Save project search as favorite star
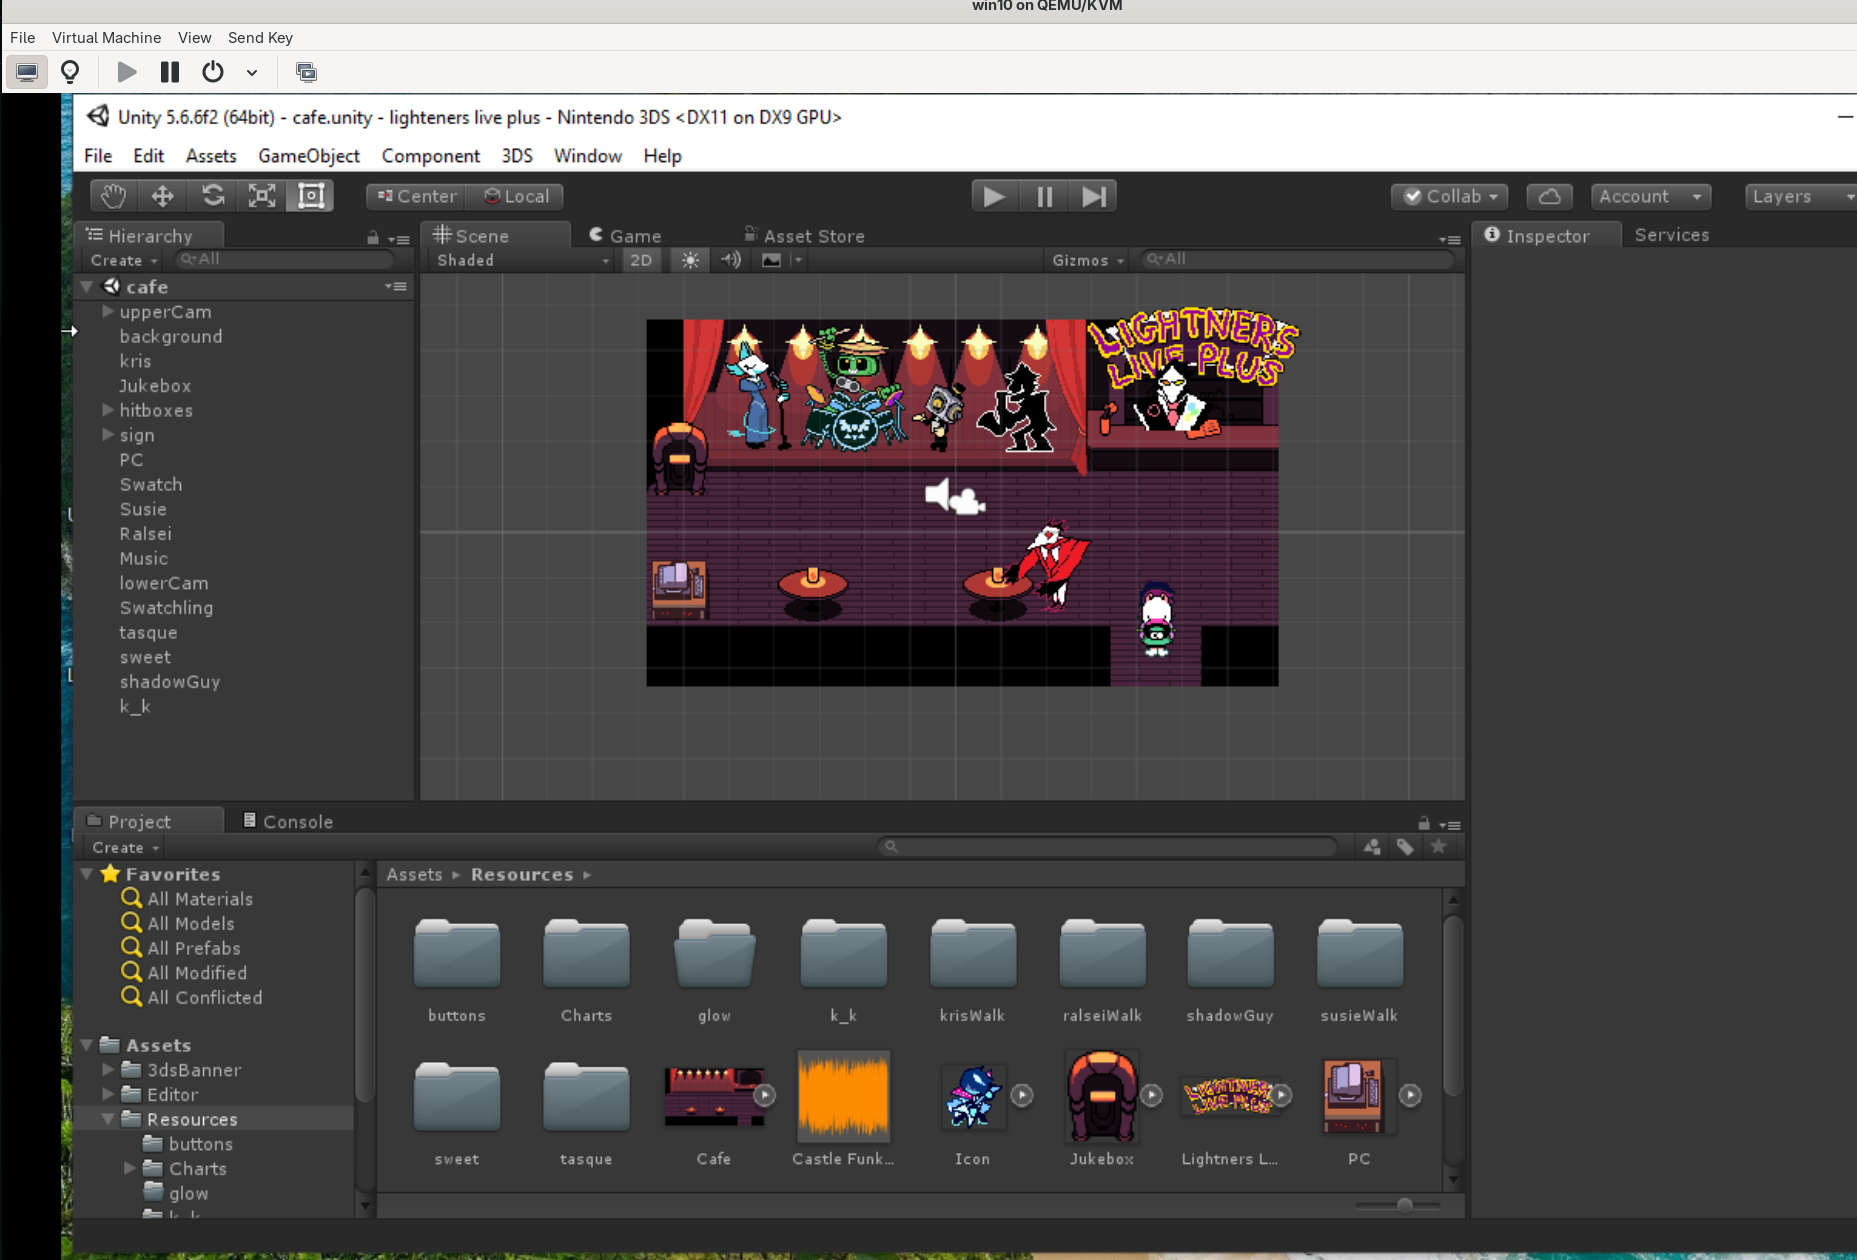The image size is (1857, 1260). 1438,847
